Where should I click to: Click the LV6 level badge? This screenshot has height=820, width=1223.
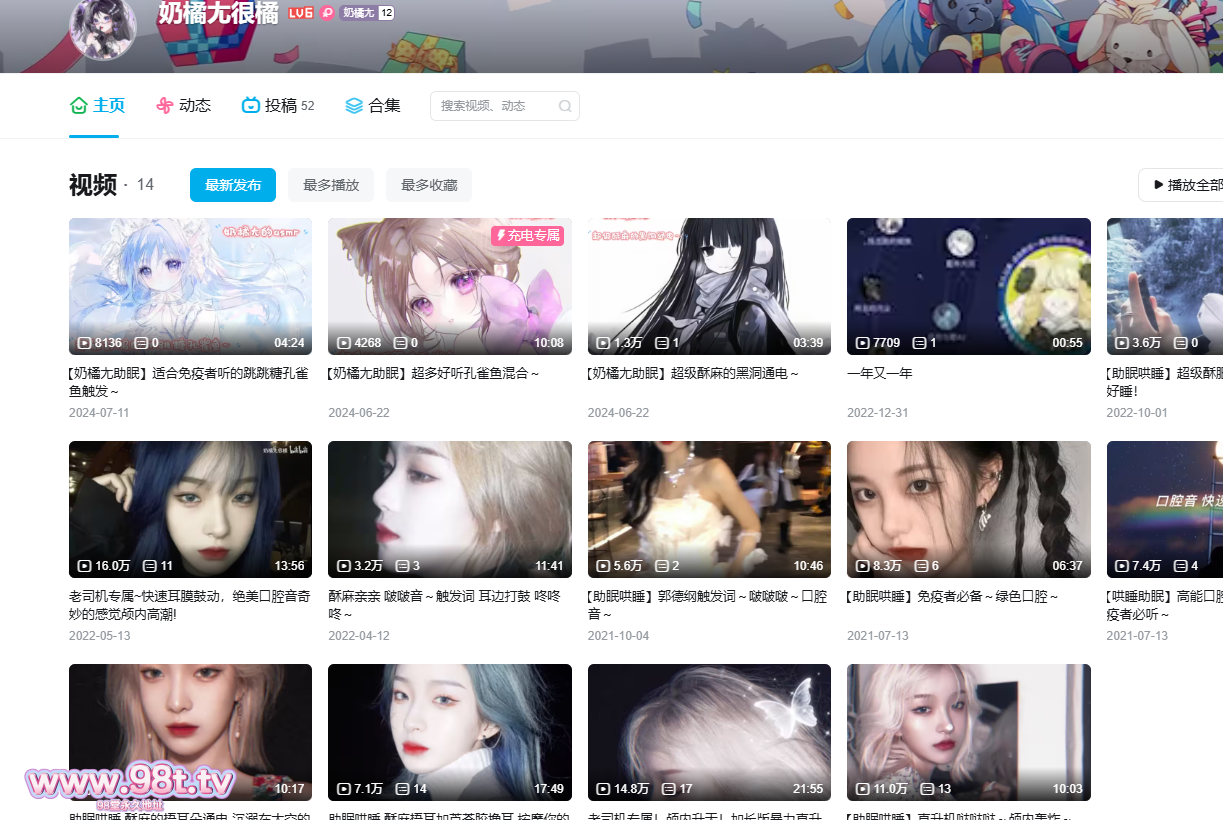coord(300,13)
